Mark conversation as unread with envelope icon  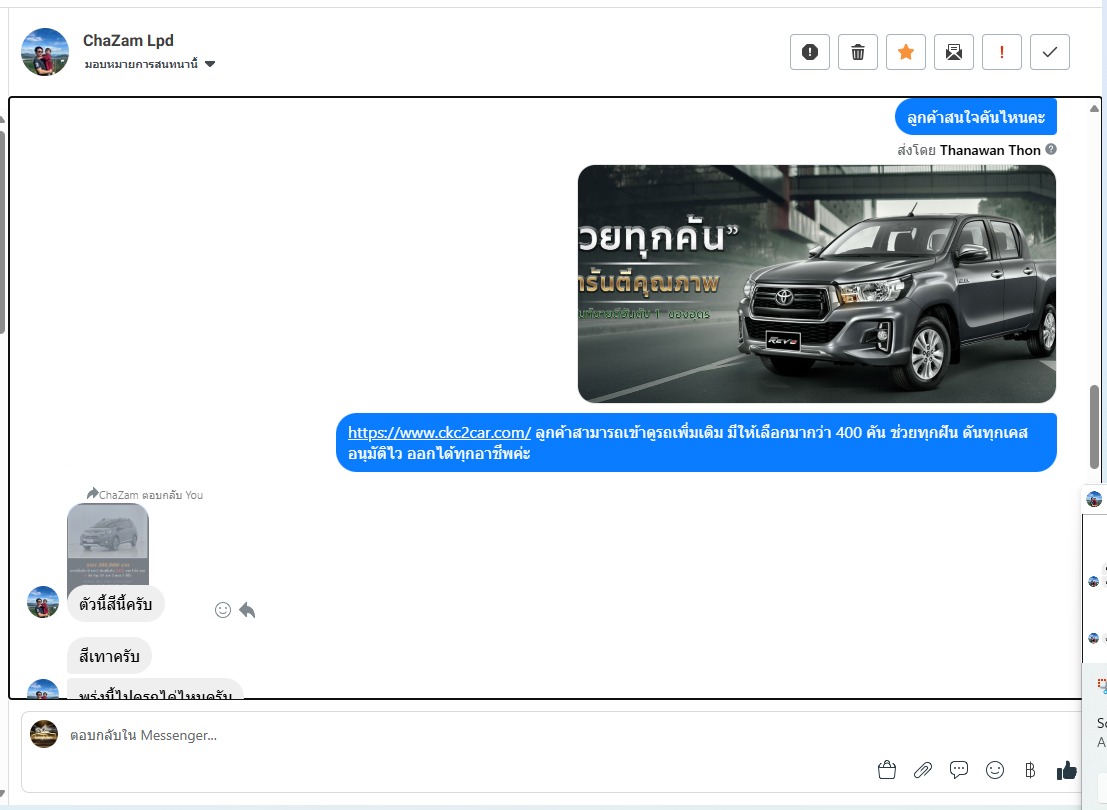point(954,52)
